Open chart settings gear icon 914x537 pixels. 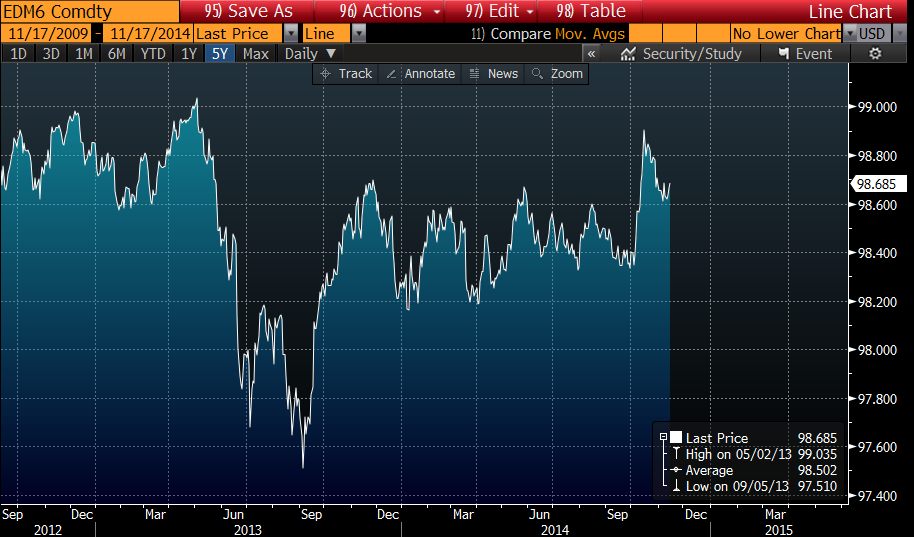point(875,54)
